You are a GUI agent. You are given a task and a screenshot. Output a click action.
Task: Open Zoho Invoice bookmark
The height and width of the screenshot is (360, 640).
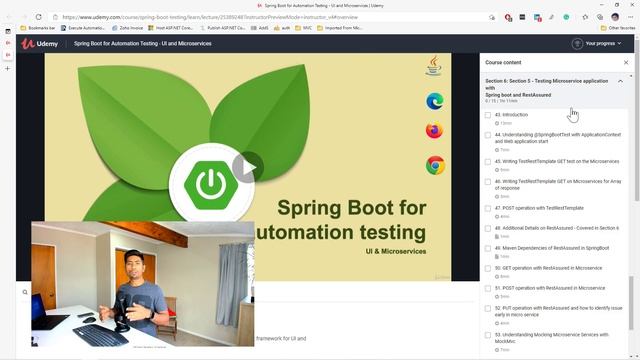click(127, 28)
